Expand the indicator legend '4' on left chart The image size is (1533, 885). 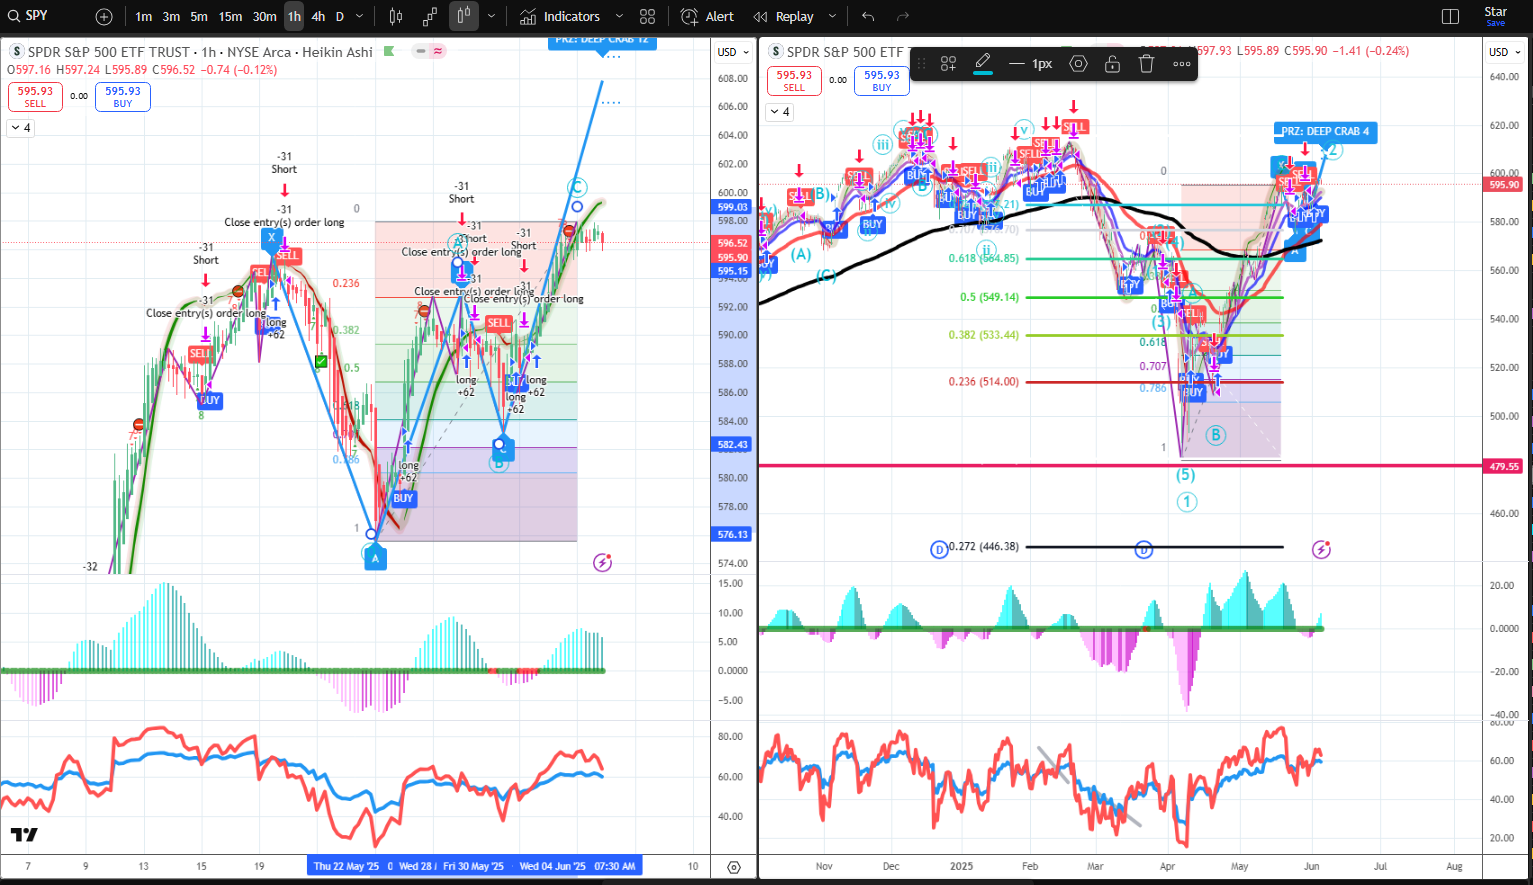coord(21,128)
